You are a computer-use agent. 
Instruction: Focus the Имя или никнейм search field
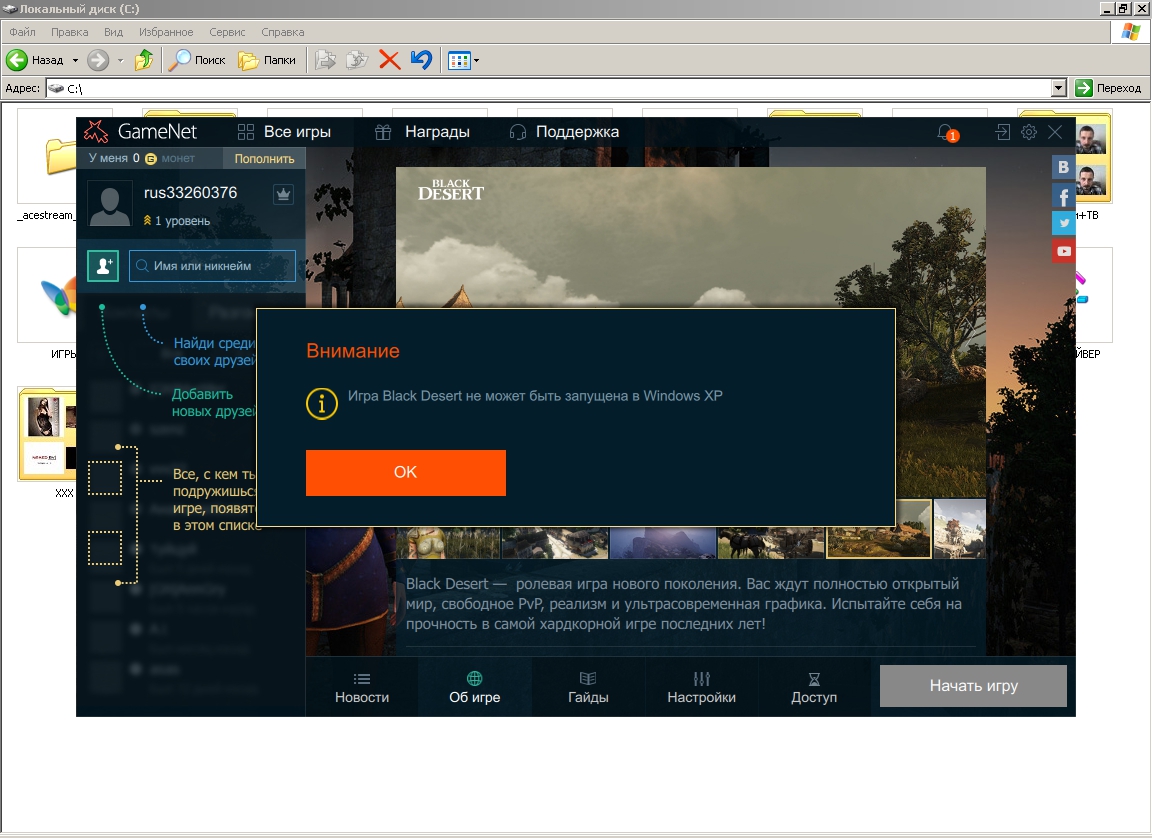tap(212, 266)
